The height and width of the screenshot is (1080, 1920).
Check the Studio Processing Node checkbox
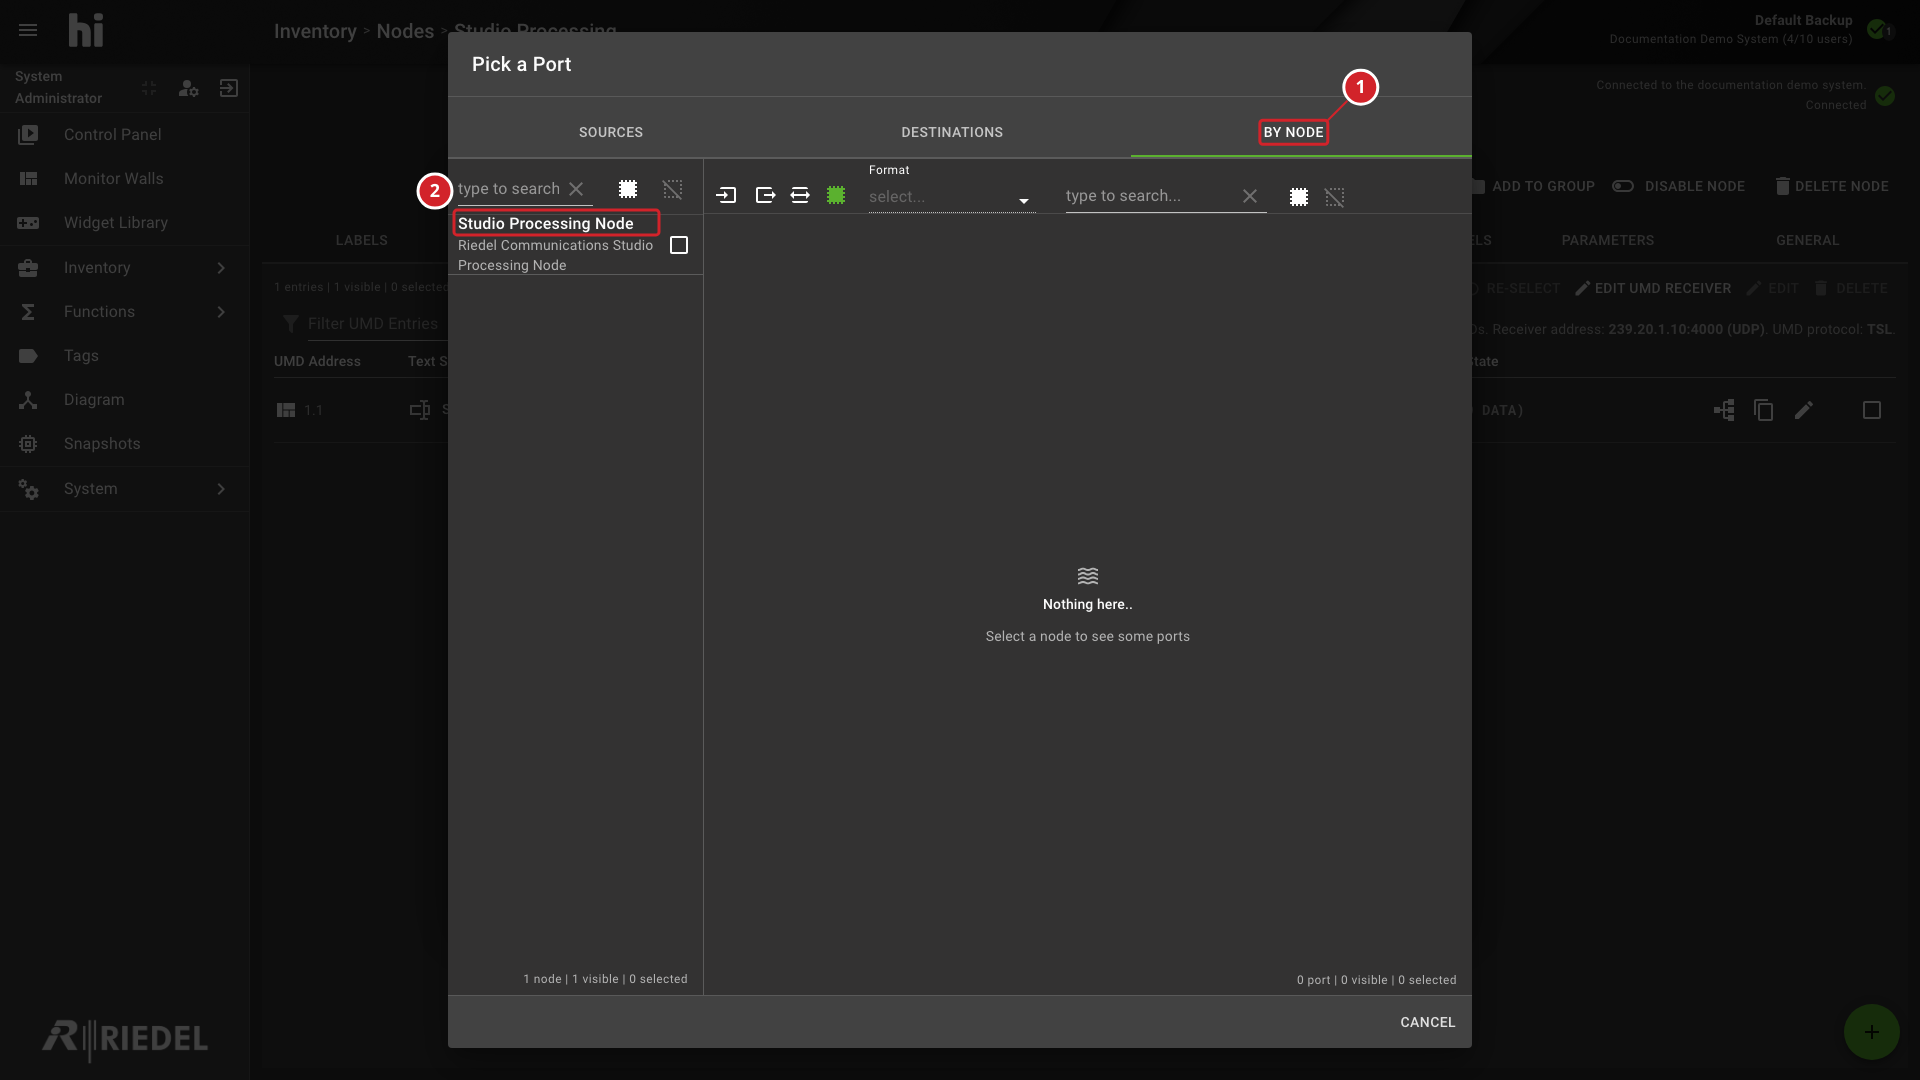click(x=679, y=245)
